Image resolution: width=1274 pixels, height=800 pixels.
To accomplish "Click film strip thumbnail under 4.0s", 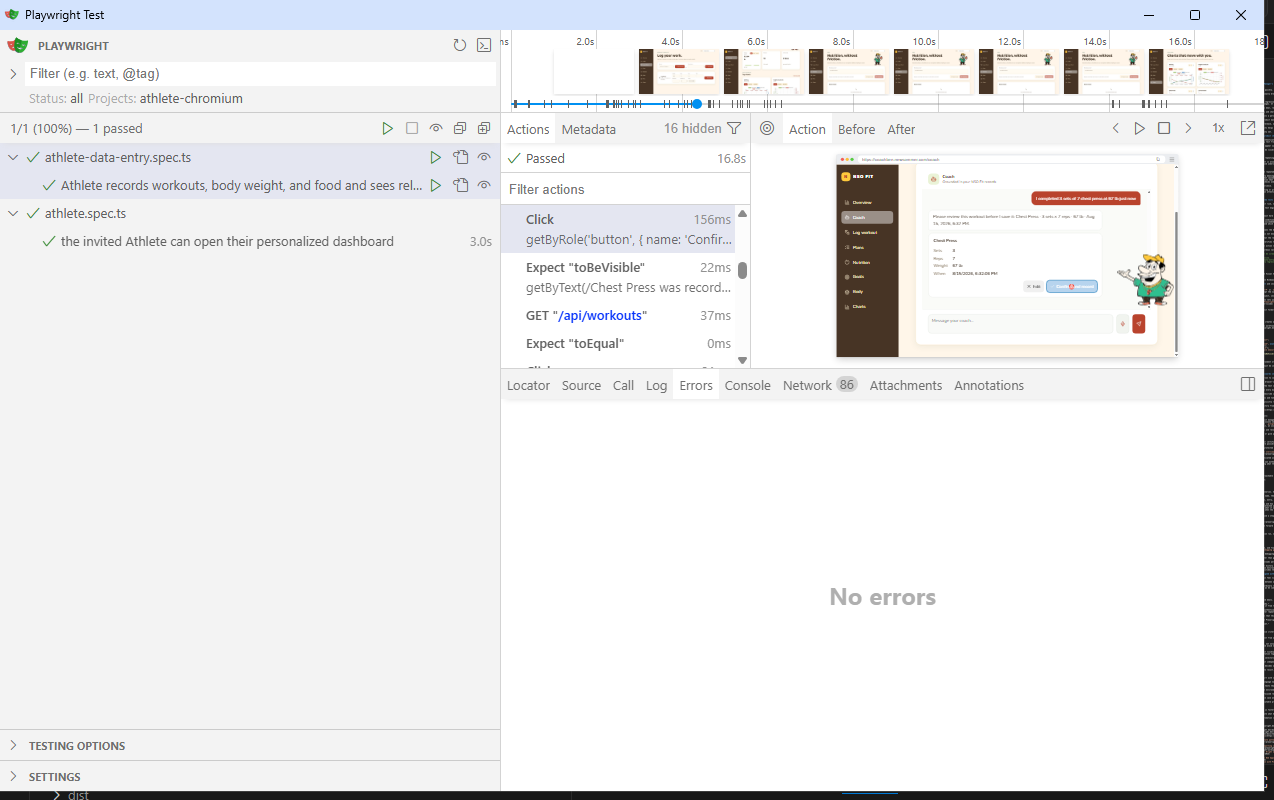I will [x=679, y=72].
